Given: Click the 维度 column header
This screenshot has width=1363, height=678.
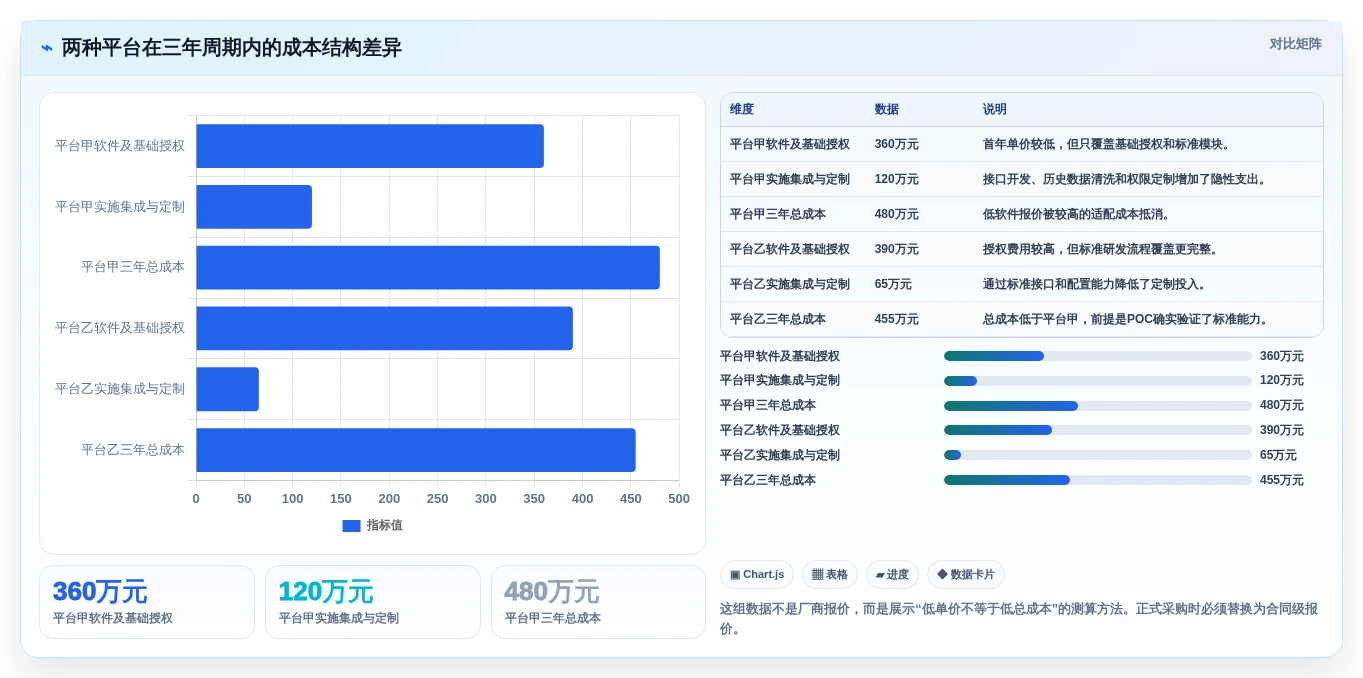Looking at the screenshot, I should pyautogui.click(x=742, y=110).
